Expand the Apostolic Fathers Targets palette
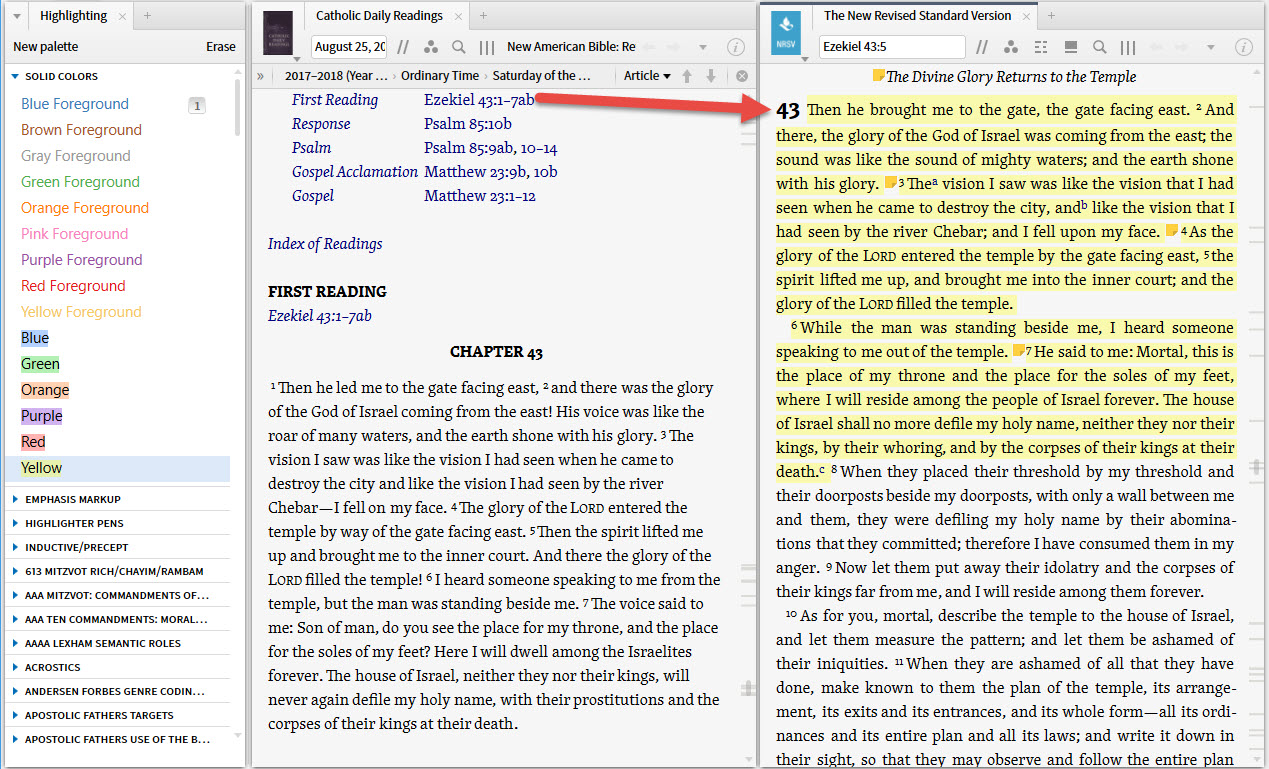This screenshot has width=1269, height=769. pyautogui.click(x=15, y=715)
